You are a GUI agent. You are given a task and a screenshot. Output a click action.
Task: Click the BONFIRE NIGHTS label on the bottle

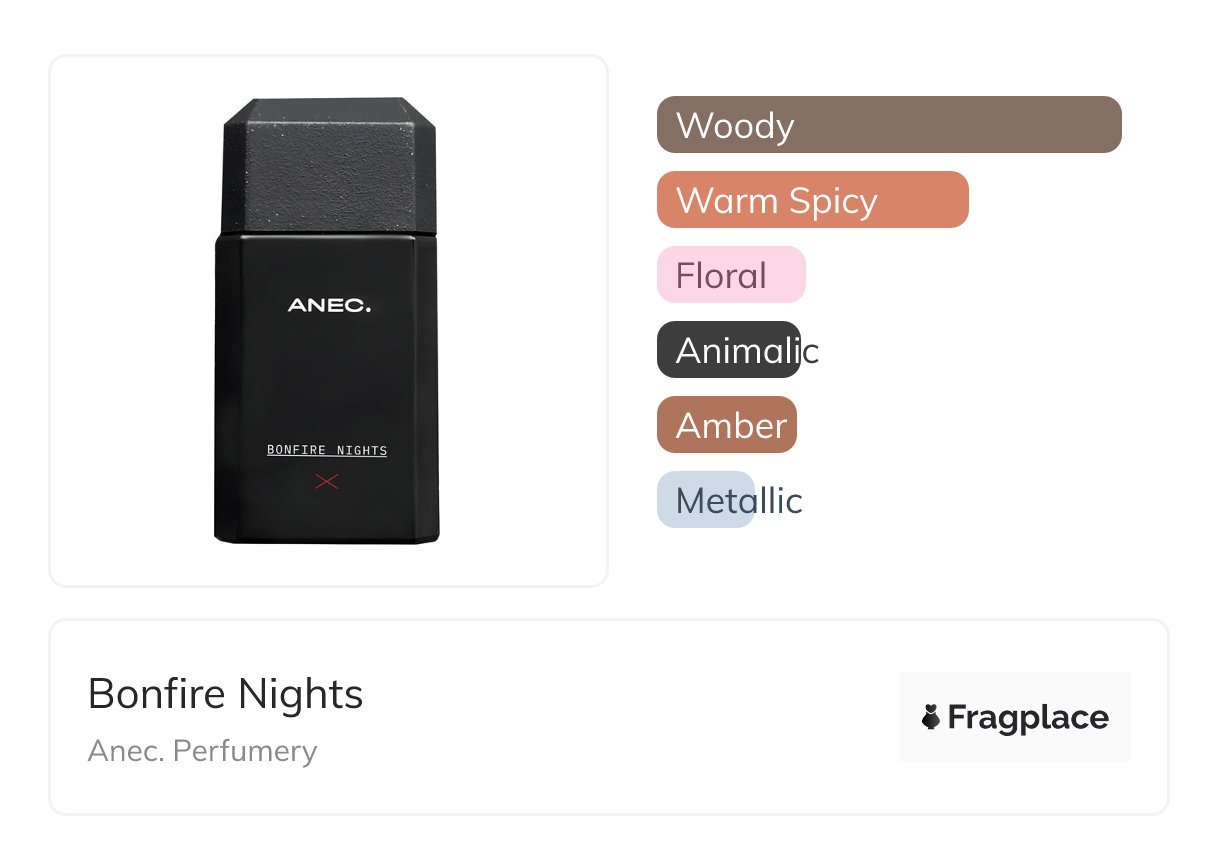327,451
